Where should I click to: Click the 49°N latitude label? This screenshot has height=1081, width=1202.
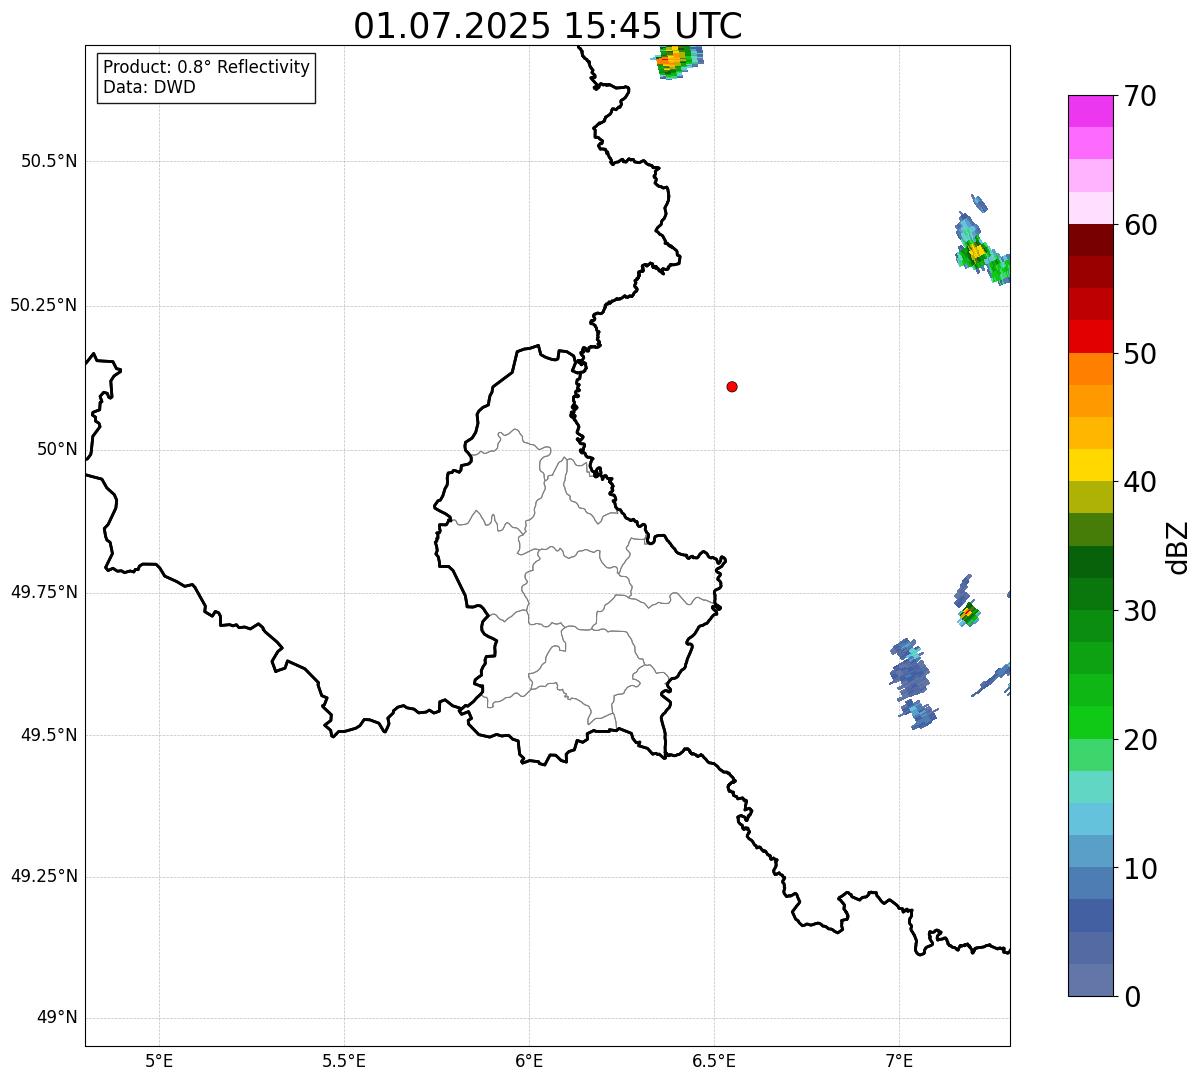(57, 1018)
